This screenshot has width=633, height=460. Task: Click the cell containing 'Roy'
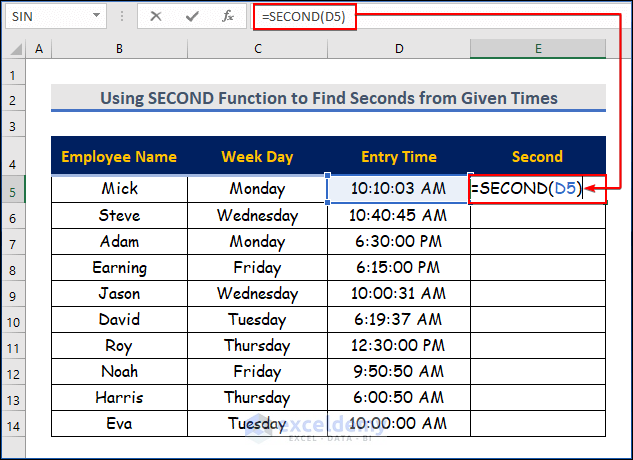pyautogui.click(x=119, y=345)
